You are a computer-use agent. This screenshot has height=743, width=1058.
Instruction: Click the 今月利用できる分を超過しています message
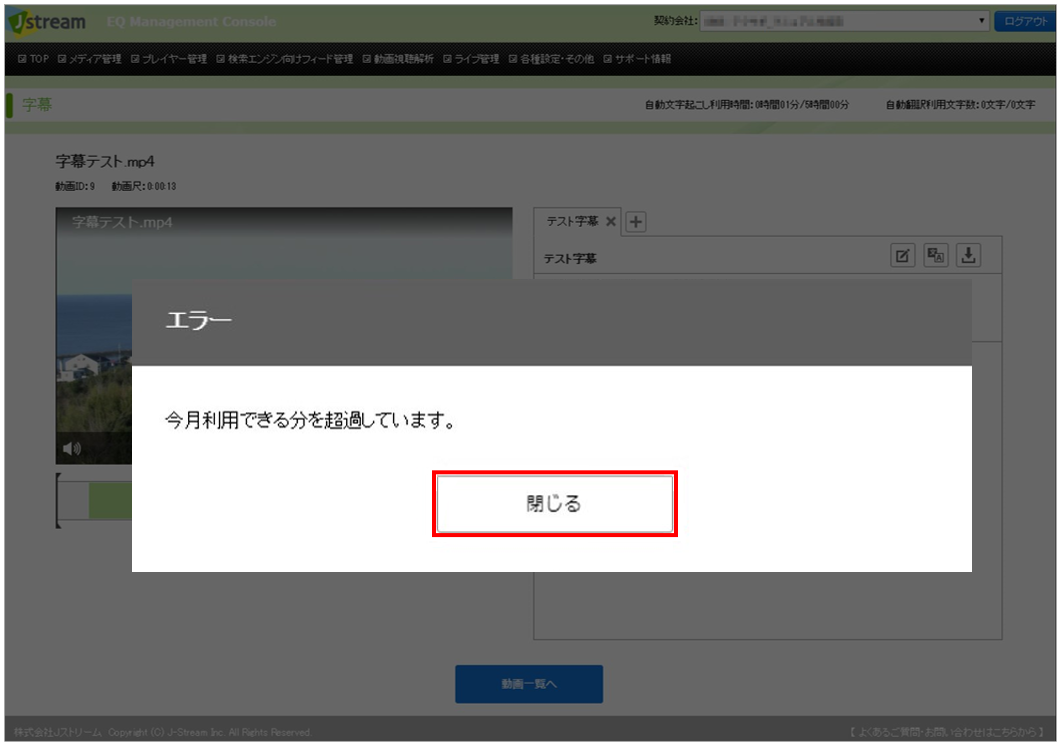click(x=311, y=420)
